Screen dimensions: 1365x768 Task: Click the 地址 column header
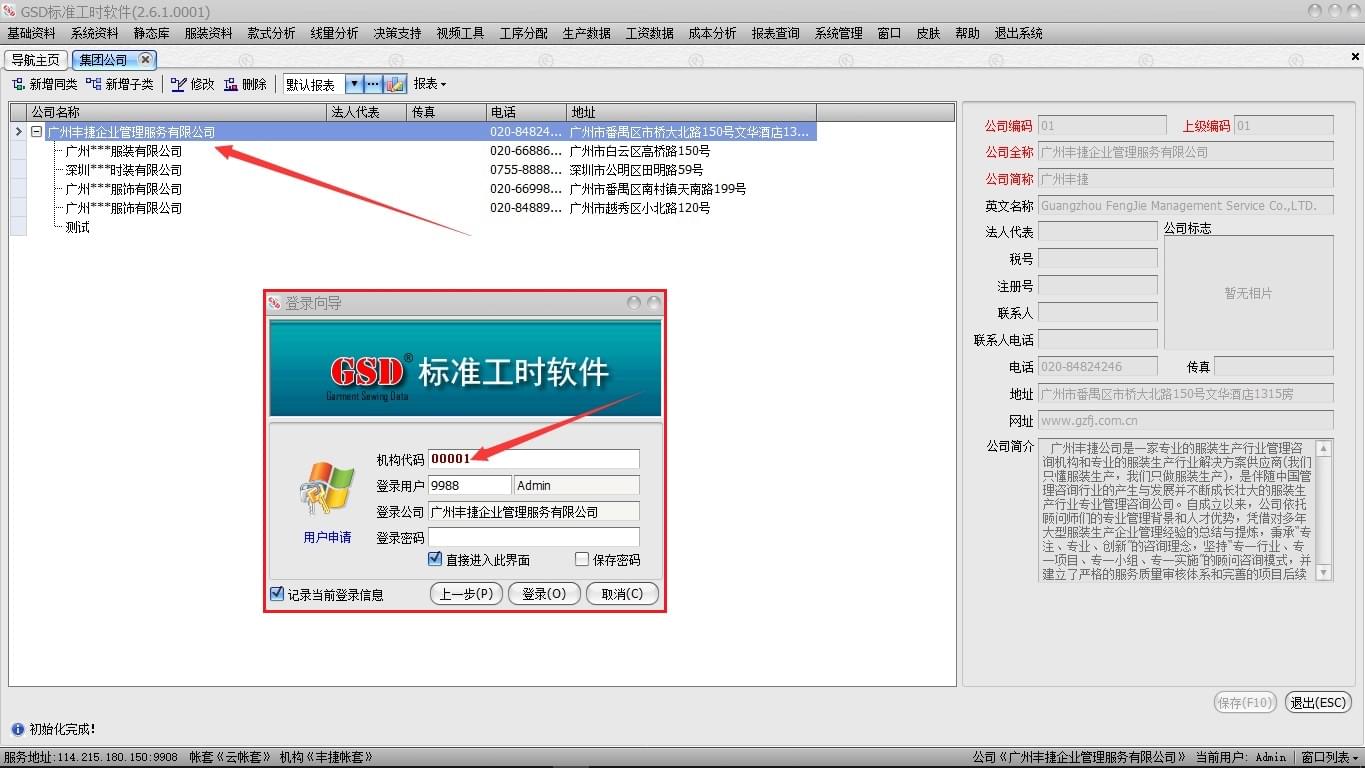click(691, 112)
